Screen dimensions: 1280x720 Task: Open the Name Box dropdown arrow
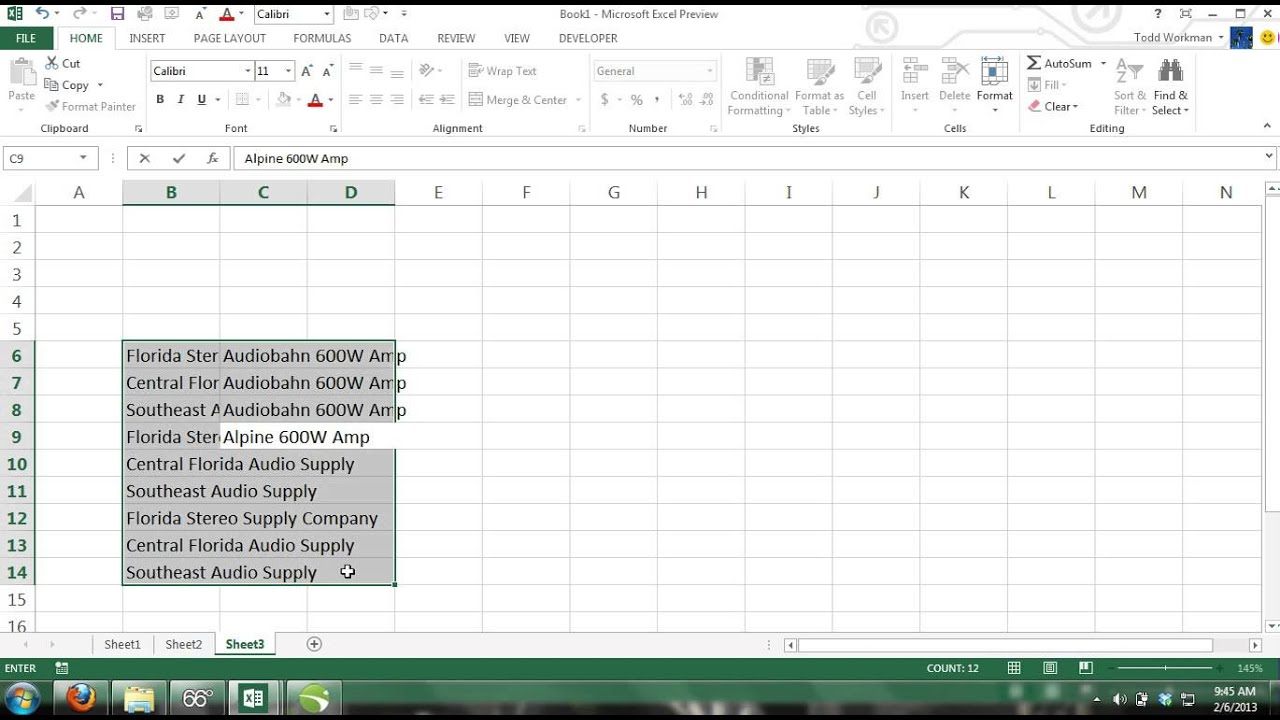coord(84,158)
